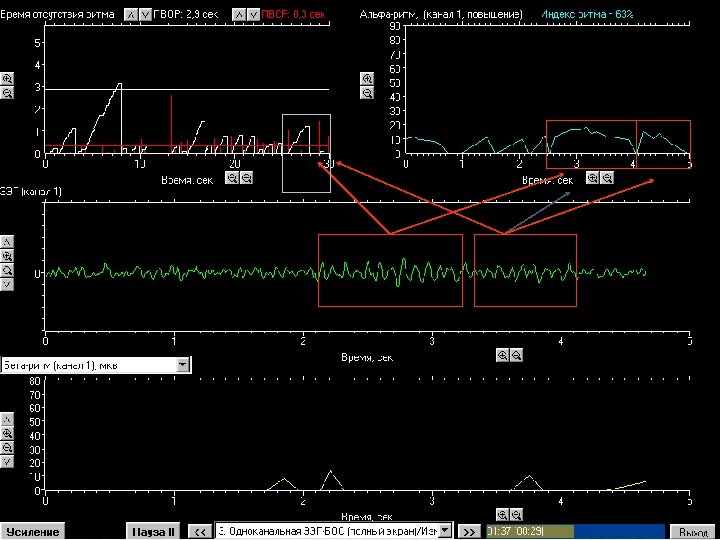The height and width of the screenshot is (540, 720).
Task: Pause recording with Пауза II button
Action: (153, 532)
